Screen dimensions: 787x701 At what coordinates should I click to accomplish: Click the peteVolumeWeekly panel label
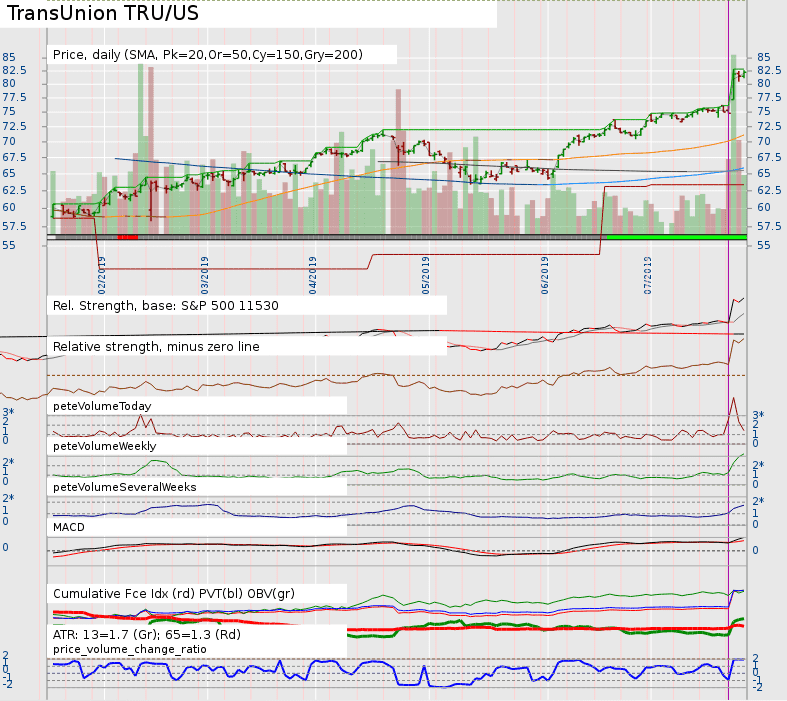[104, 446]
